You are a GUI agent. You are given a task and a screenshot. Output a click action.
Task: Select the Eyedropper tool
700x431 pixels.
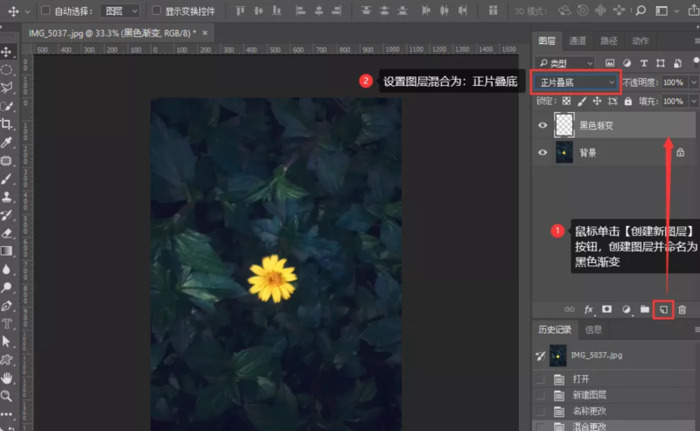click(x=6, y=142)
